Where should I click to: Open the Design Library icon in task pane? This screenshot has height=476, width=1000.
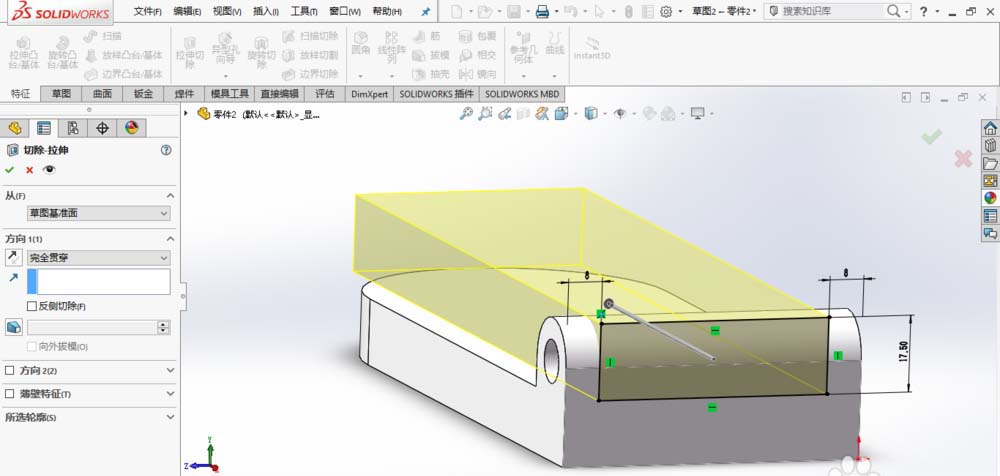coord(990,145)
